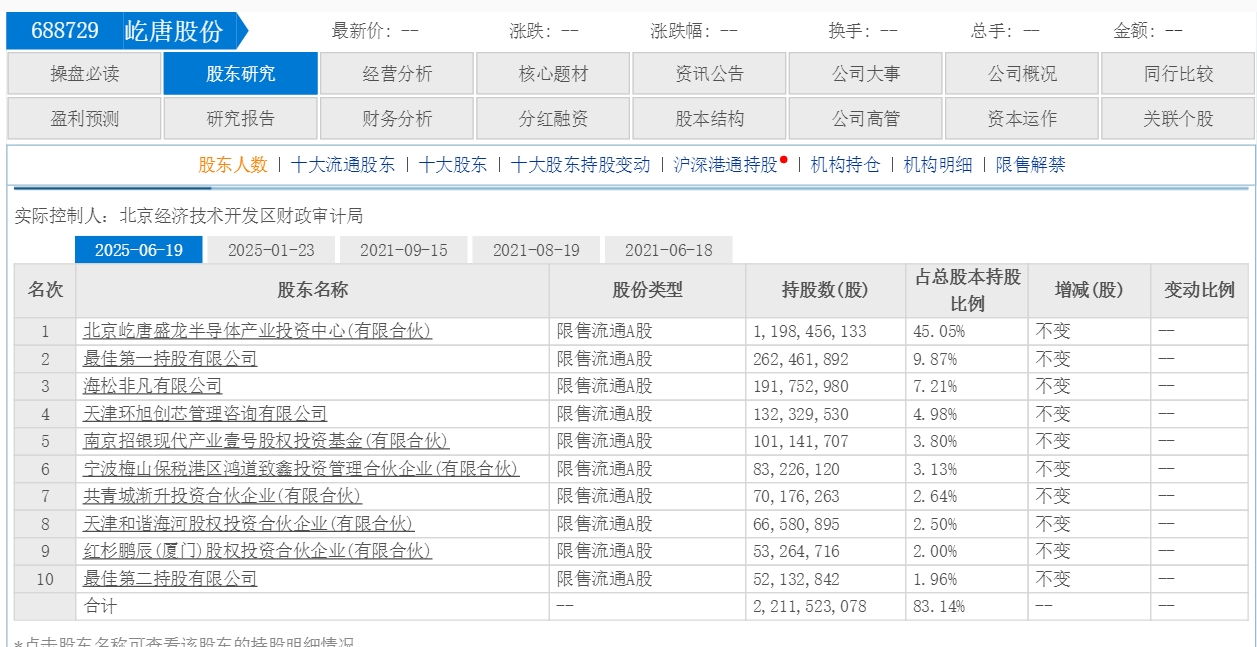Open shareholder 红杉鹏辰(厦门)股权投资合伙企业 details
This screenshot has height=647, width=1257.
[x=258, y=551]
